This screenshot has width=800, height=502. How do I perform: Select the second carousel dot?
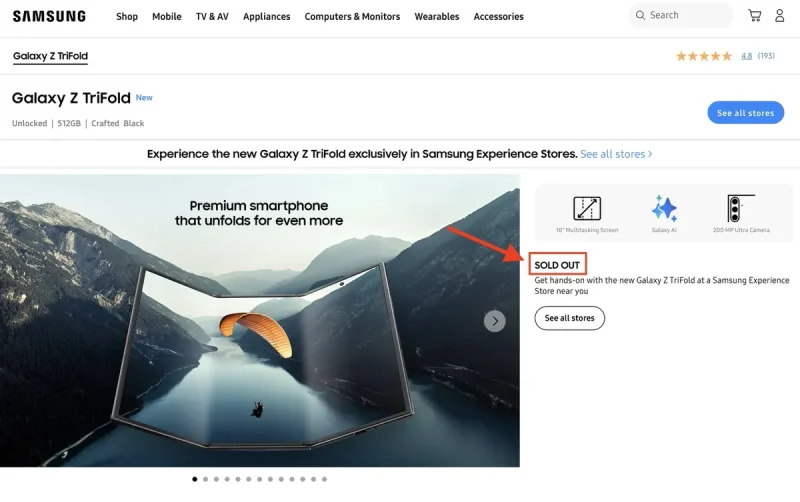tap(205, 479)
